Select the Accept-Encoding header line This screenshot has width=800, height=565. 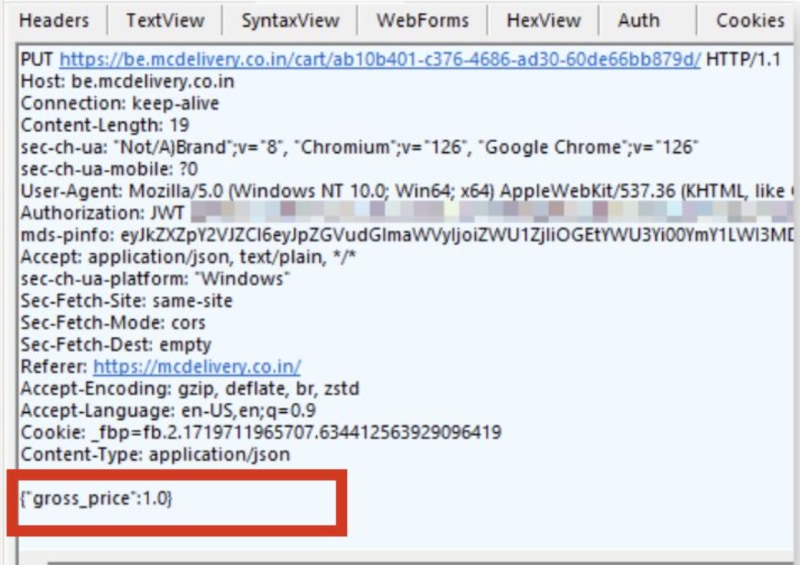point(190,389)
